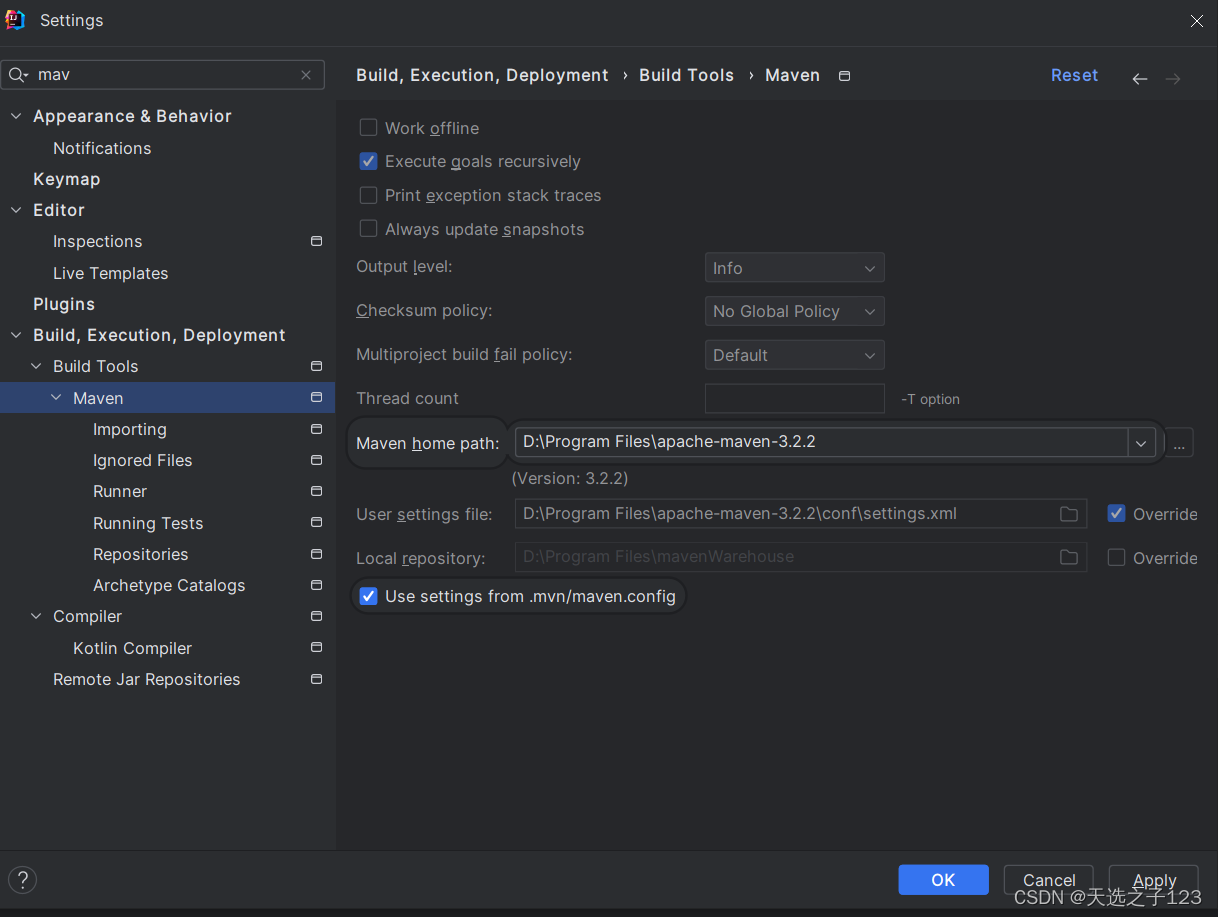Click the project-level icon next to Maven breadcrumb
This screenshot has height=917, width=1218.
(x=844, y=76)
